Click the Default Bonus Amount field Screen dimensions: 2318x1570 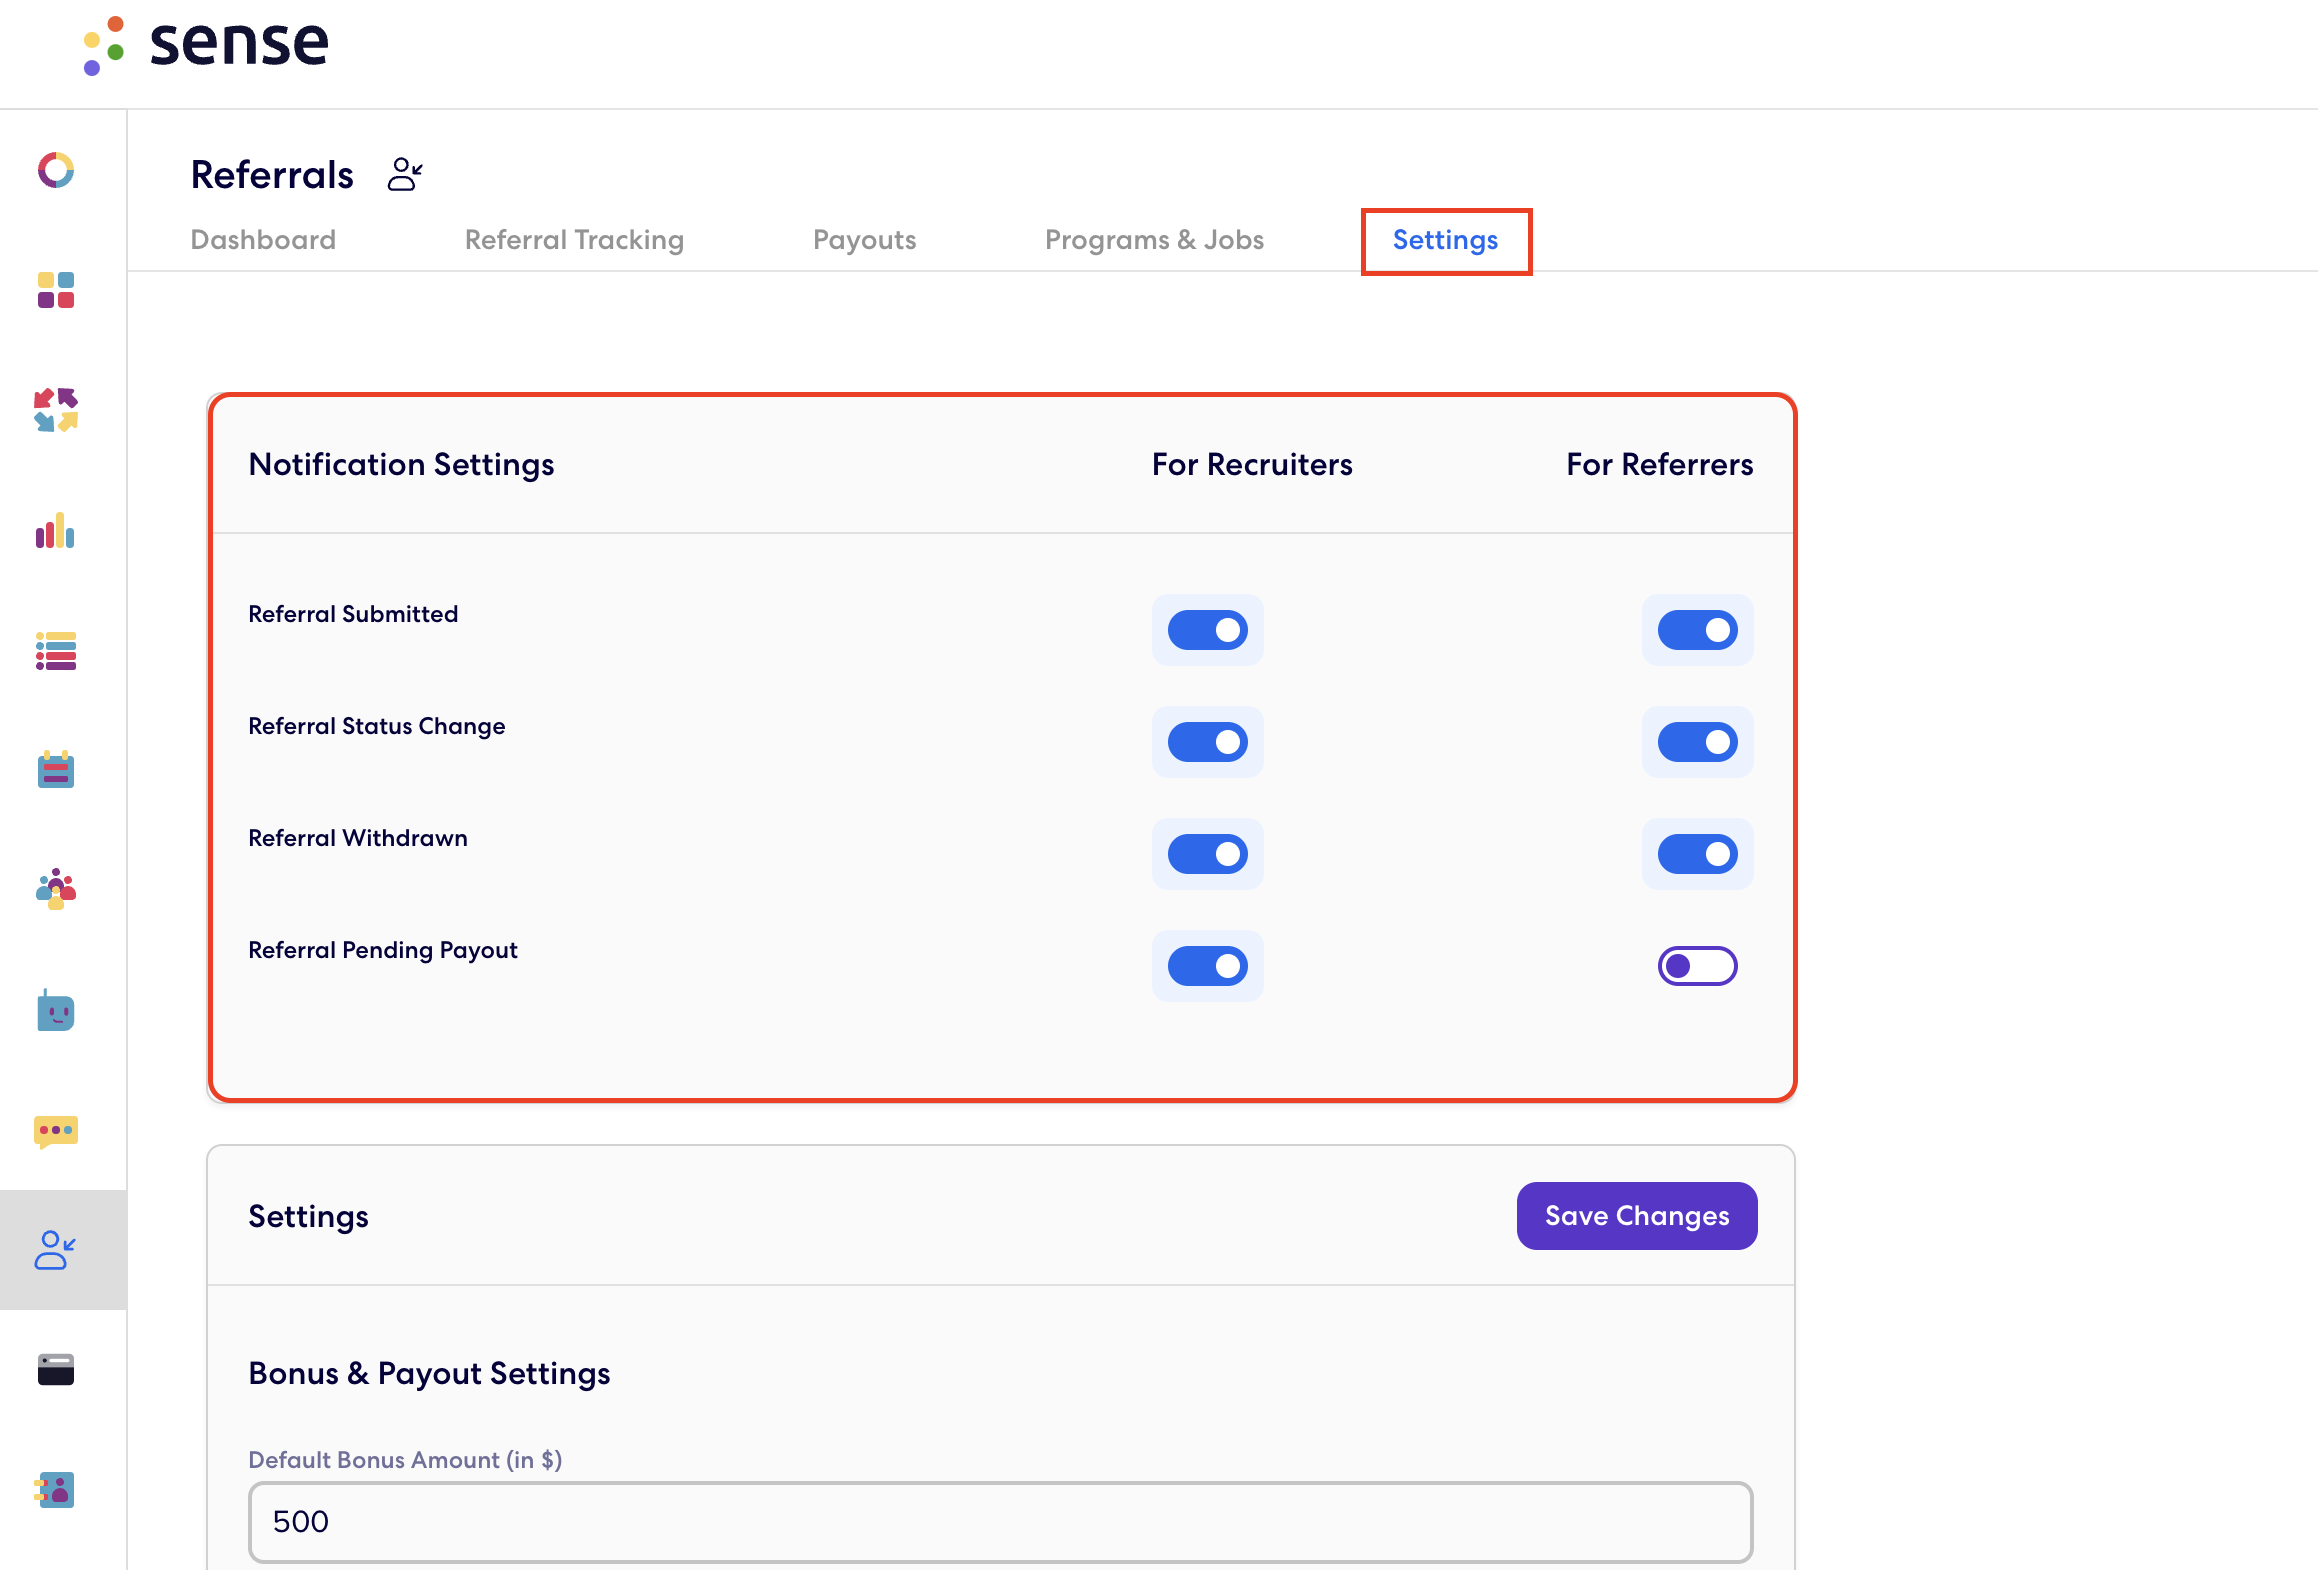click(x=1000, y=1521)
